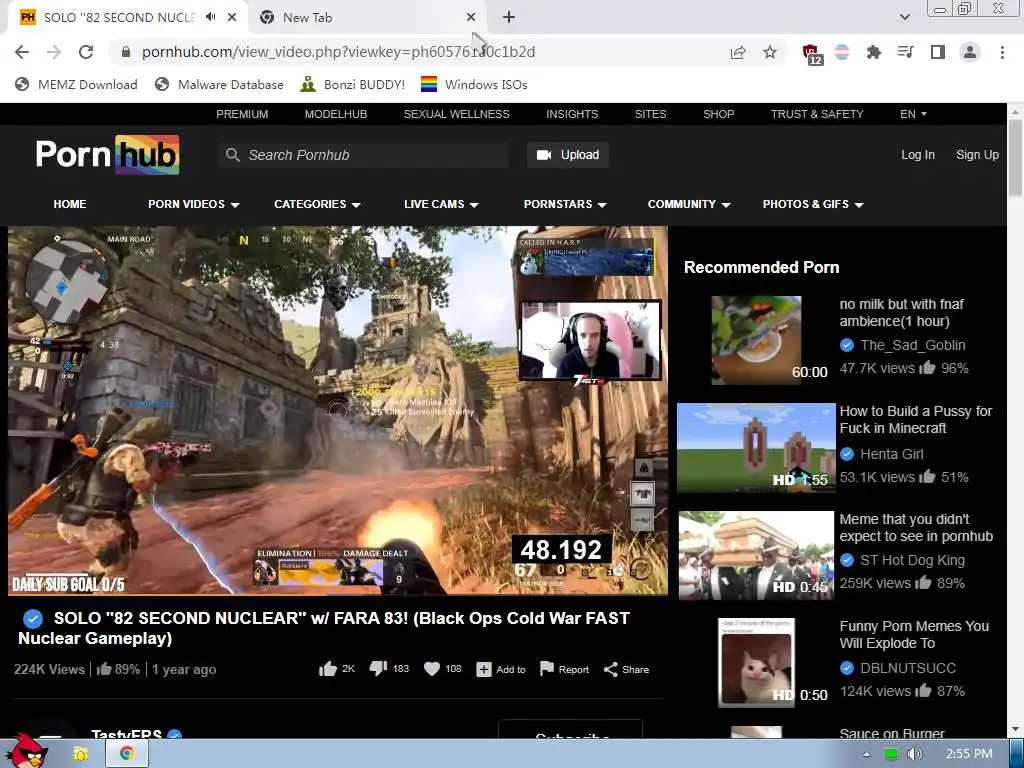This screenshot has height=768, width=1024.
Task: Open the Trust & Safety menu link
Action: (x=817, y=114)
